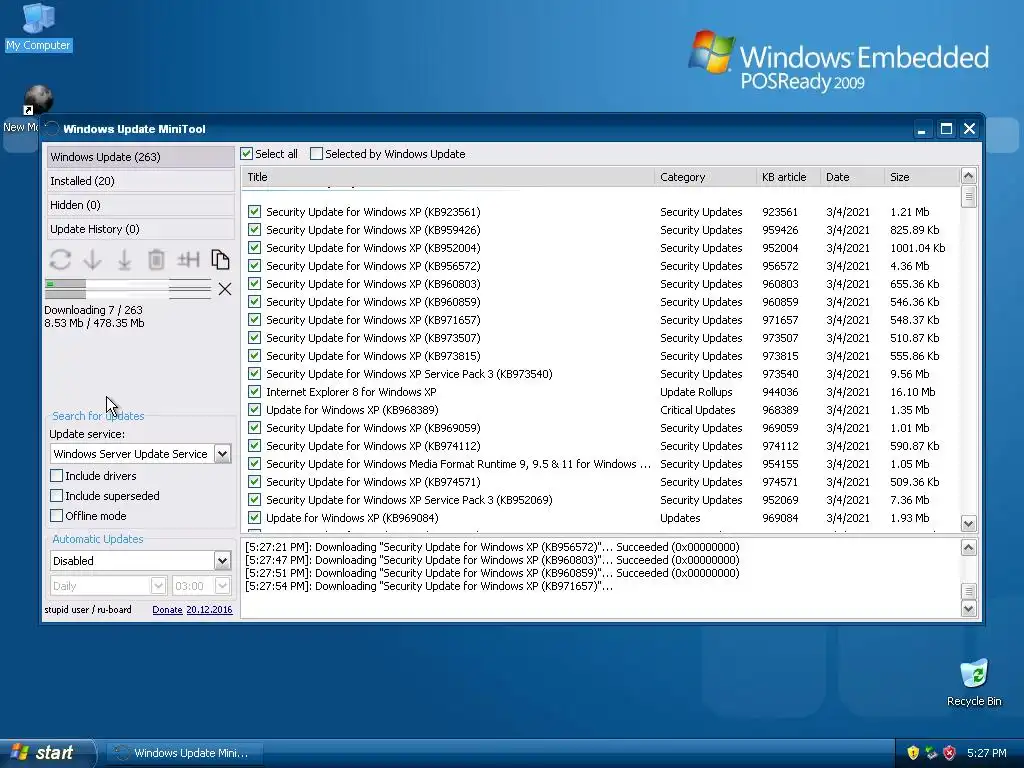Screen dimensions: 1024x768
Task: Click the log pane scroll down arrow
Action: pyautogui.click(x=968, y=608)
